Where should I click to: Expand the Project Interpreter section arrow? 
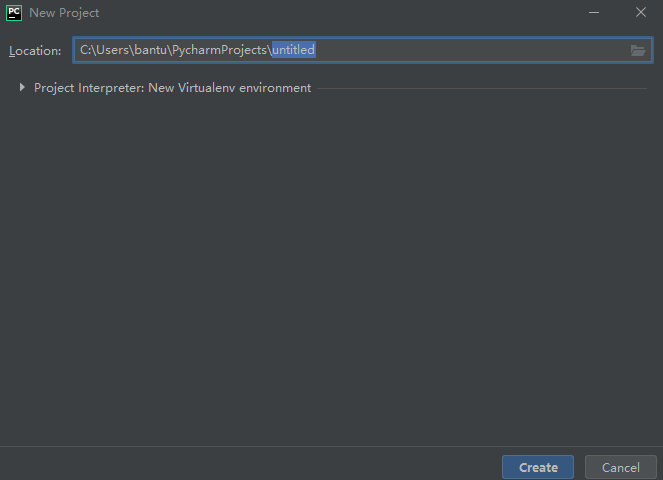coord(22,88)
